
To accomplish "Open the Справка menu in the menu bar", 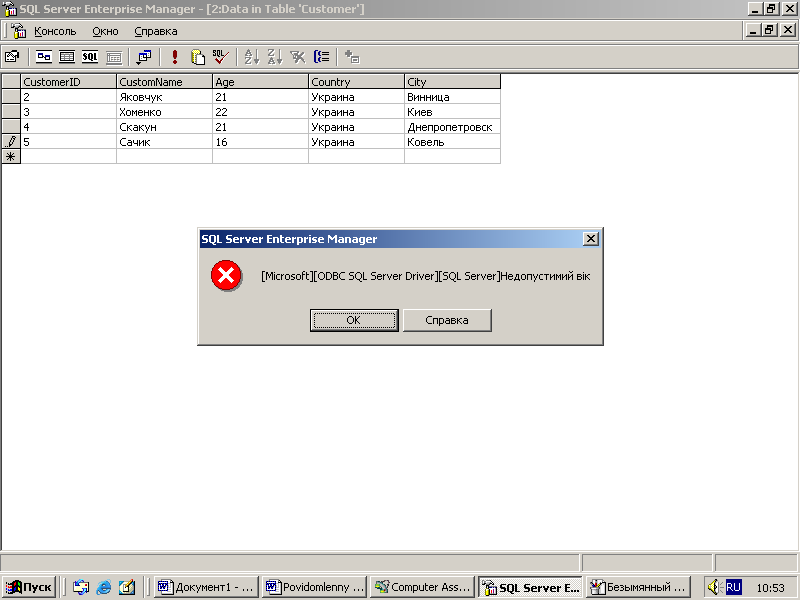I will [x=156, y=31].
